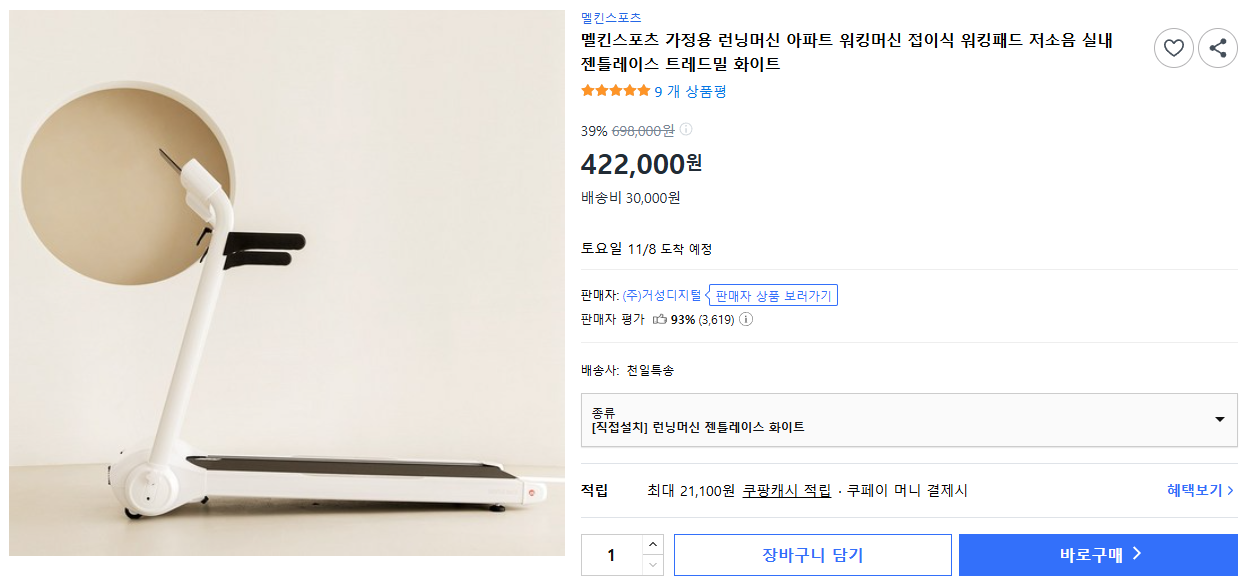Increase quantity with the up arrow

(x=655, y=544)
